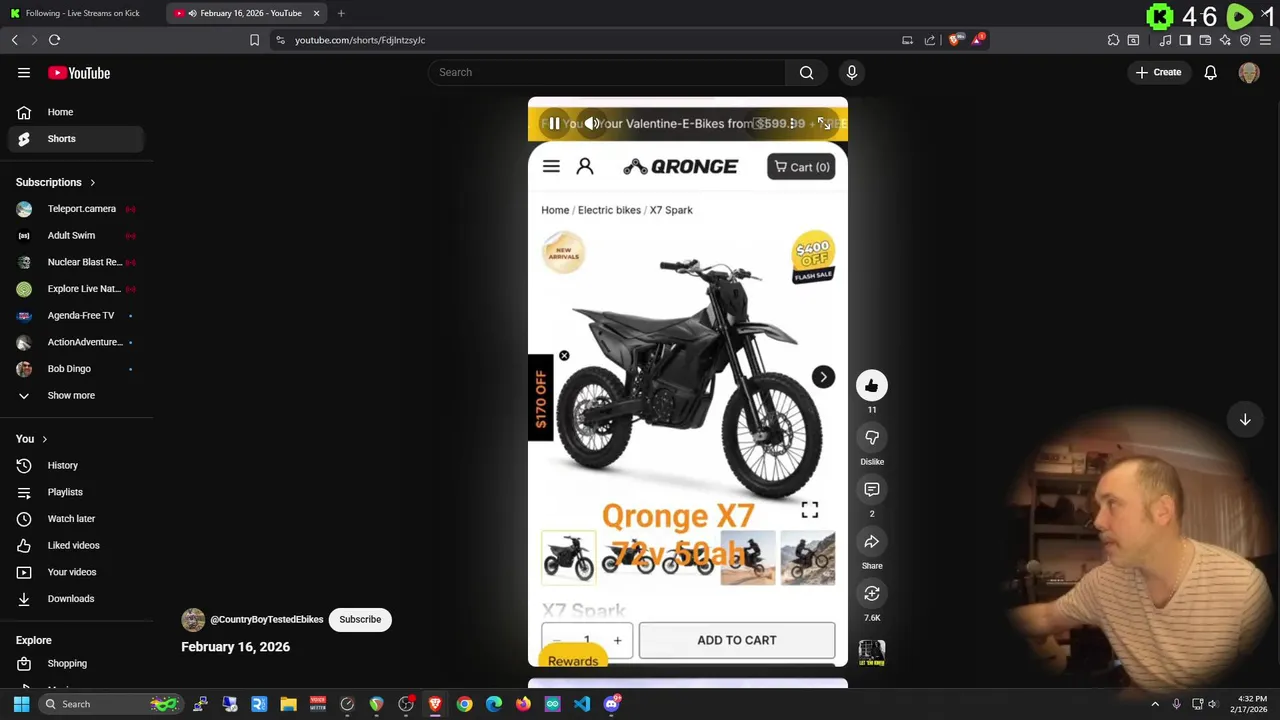The width and height of the screenshot is (1280, 720).
Task: Like this Short with thumbs up
Action: [x=872, y=385]
